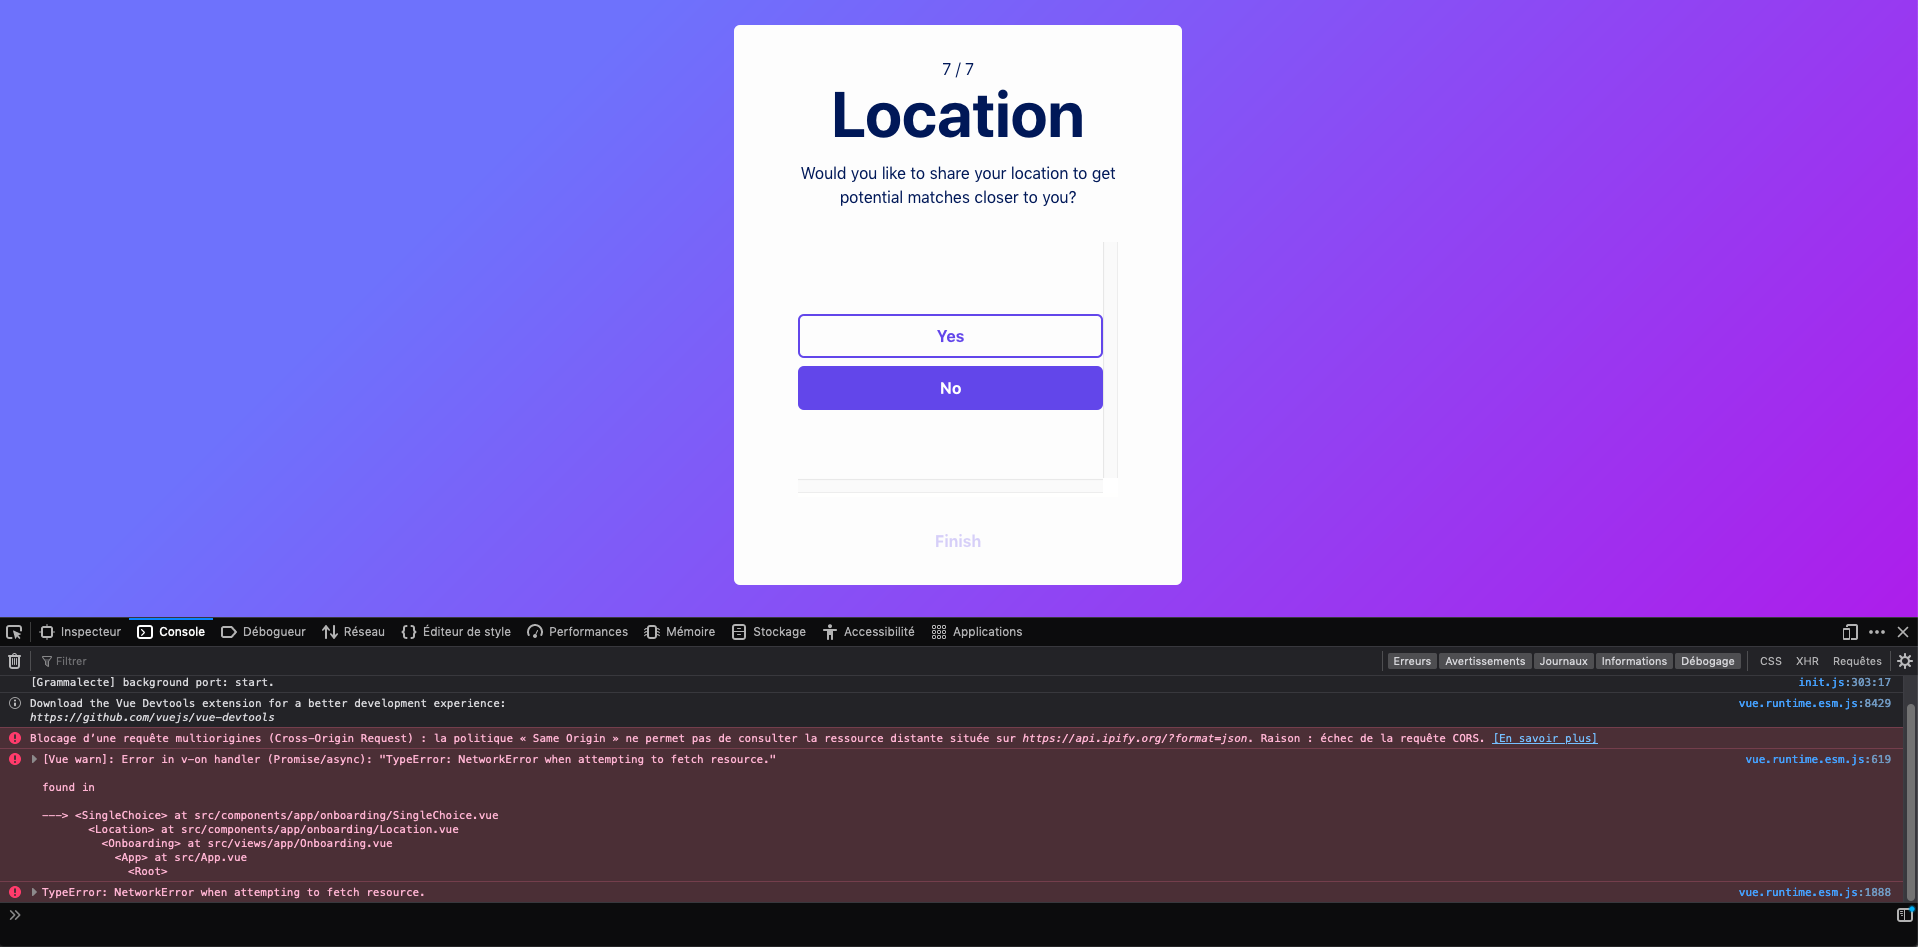Toggle the XHR filter
The height and width of the screenshot is (947, 1918).
[x=1807, y=661]
